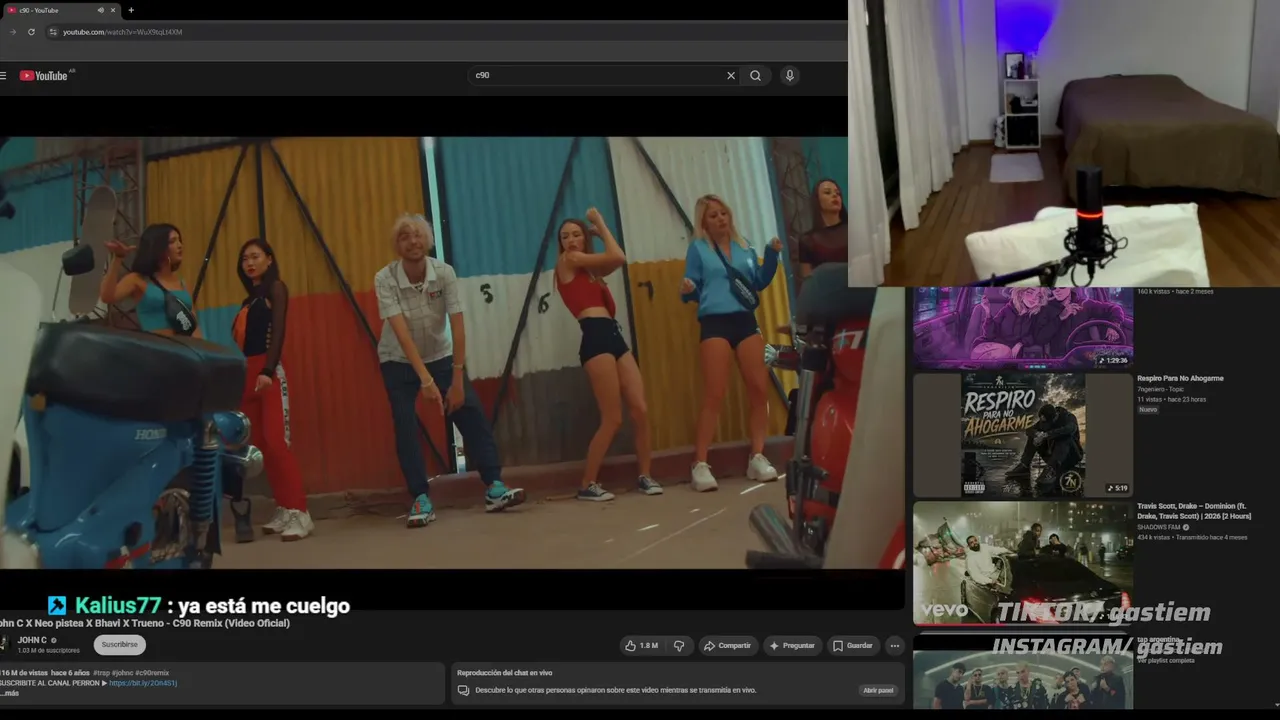Go to YouTube home via logo
The height and width of the screenshot is (720, 1280).
(44, 75)
